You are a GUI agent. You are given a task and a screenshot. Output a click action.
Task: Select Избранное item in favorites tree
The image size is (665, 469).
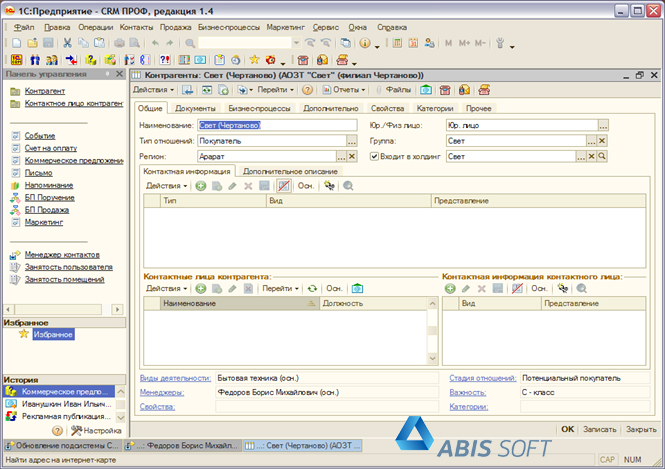pos(53,335)
